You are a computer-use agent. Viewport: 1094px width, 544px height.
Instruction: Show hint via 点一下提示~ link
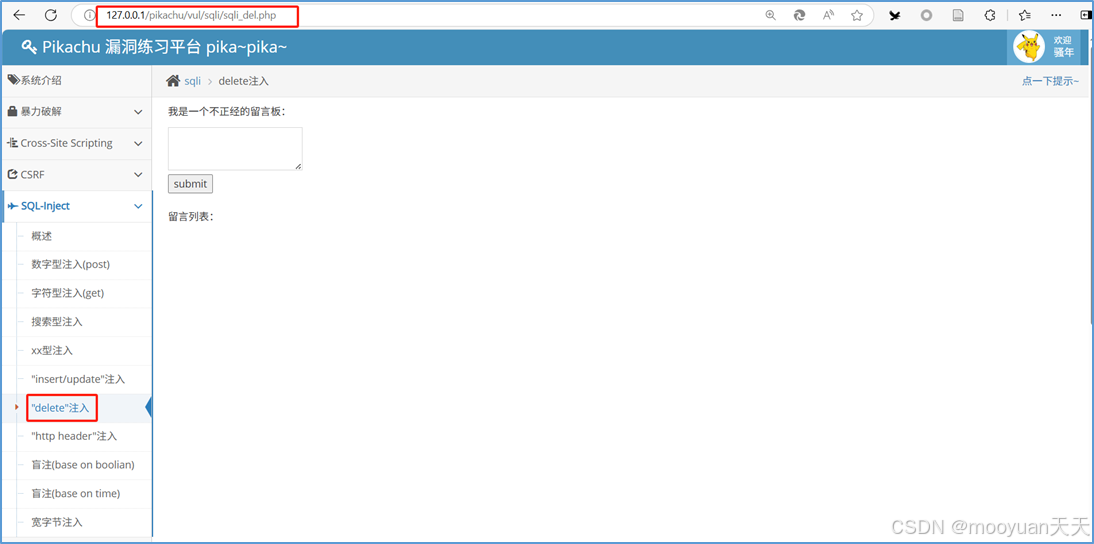pyautogui.click(x=1050, y=82)
